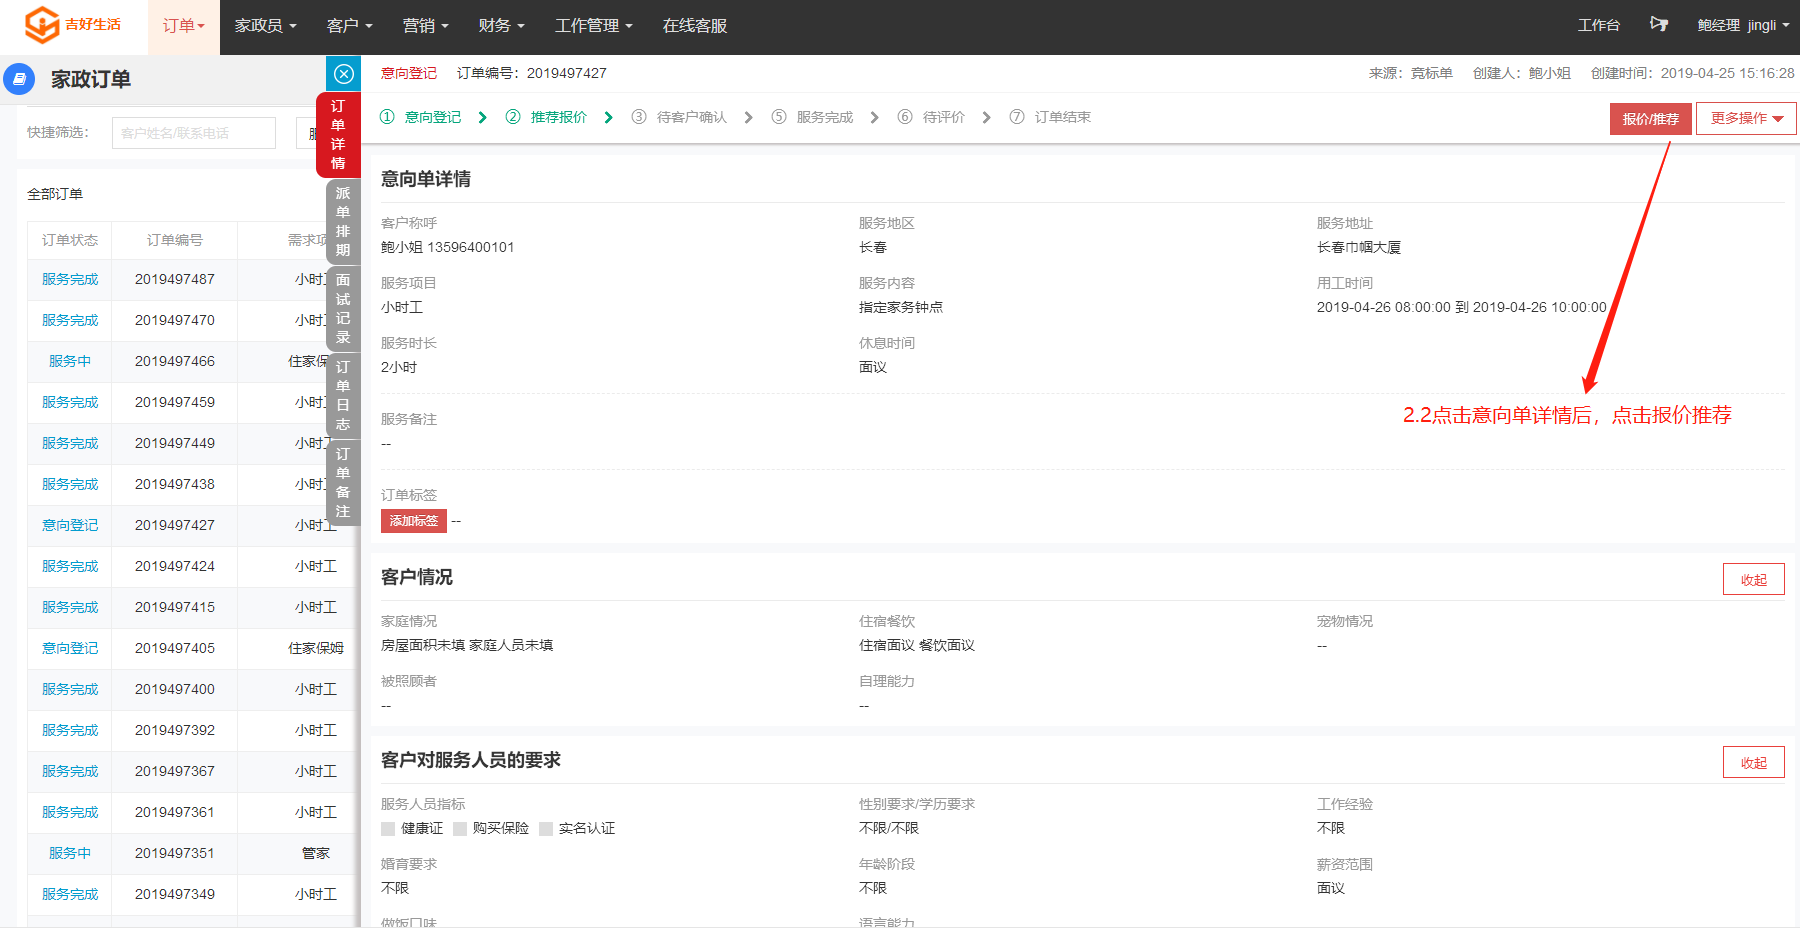Collapse 客户情况 section with 收起
The width and height of the screenshot is (1800, 931).
tap(1753, 580)
